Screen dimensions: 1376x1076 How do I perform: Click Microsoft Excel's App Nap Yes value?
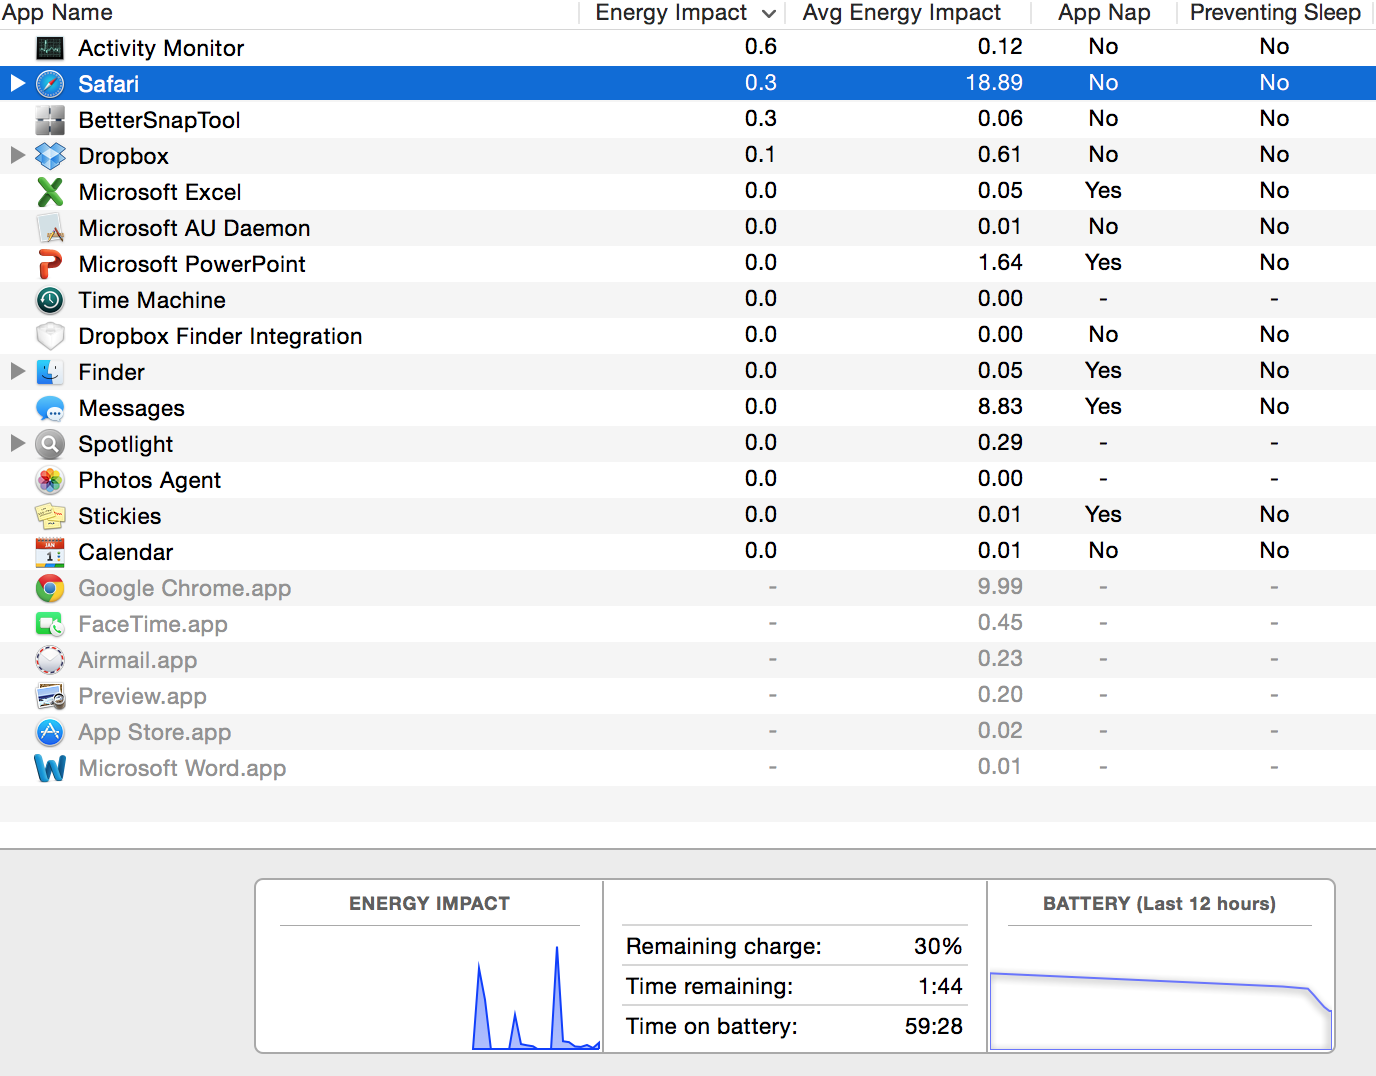point(1103,191)
